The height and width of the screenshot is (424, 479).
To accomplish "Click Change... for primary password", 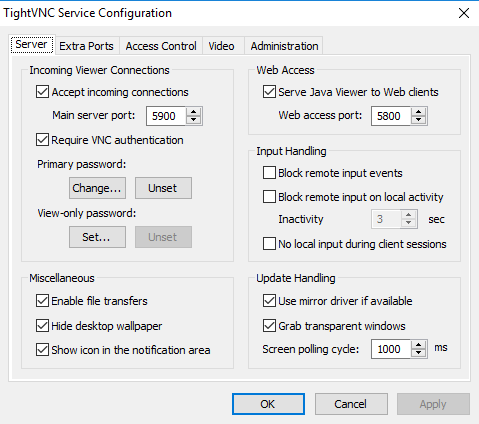I will 97,188.
